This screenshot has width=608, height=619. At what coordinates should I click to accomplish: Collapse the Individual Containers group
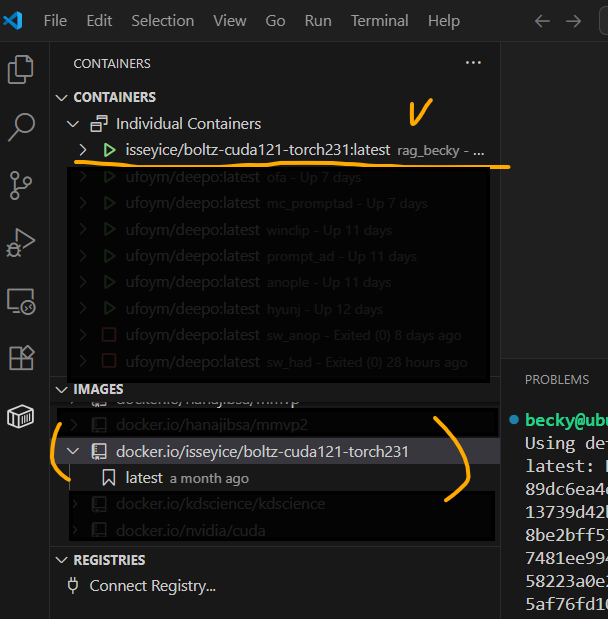(x=73, y=124)
